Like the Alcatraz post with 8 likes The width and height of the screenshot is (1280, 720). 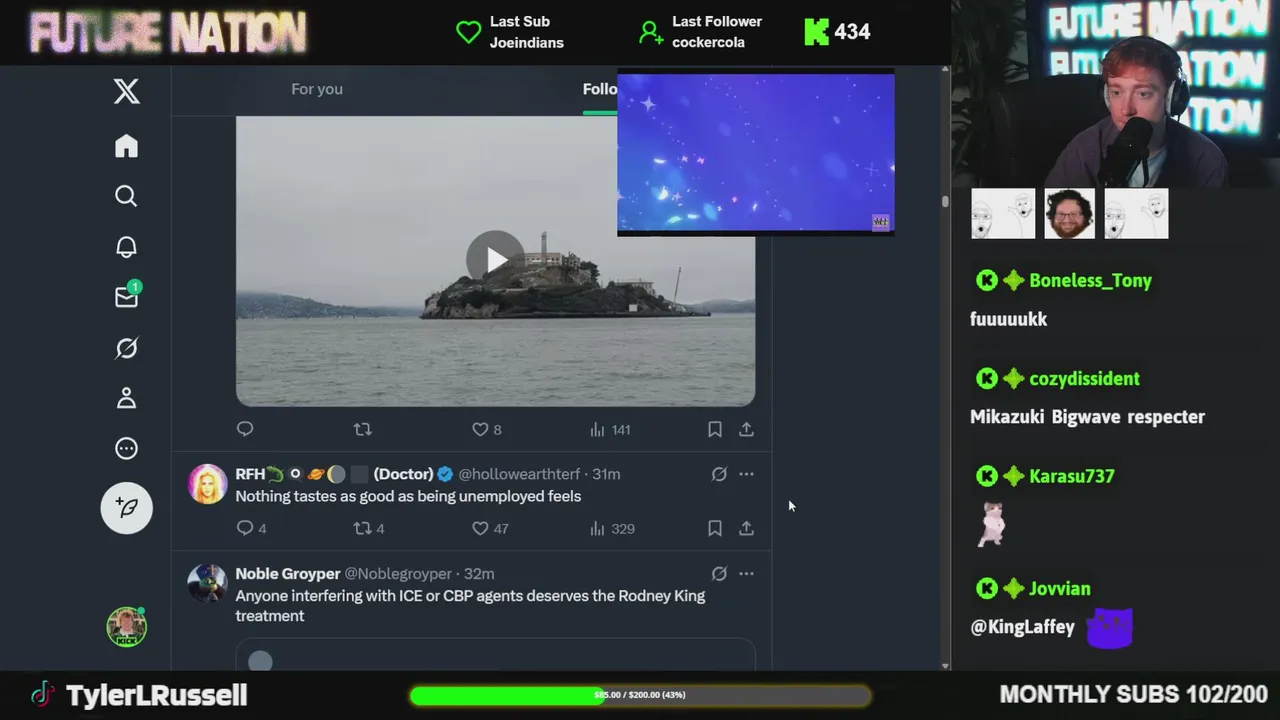487,429
